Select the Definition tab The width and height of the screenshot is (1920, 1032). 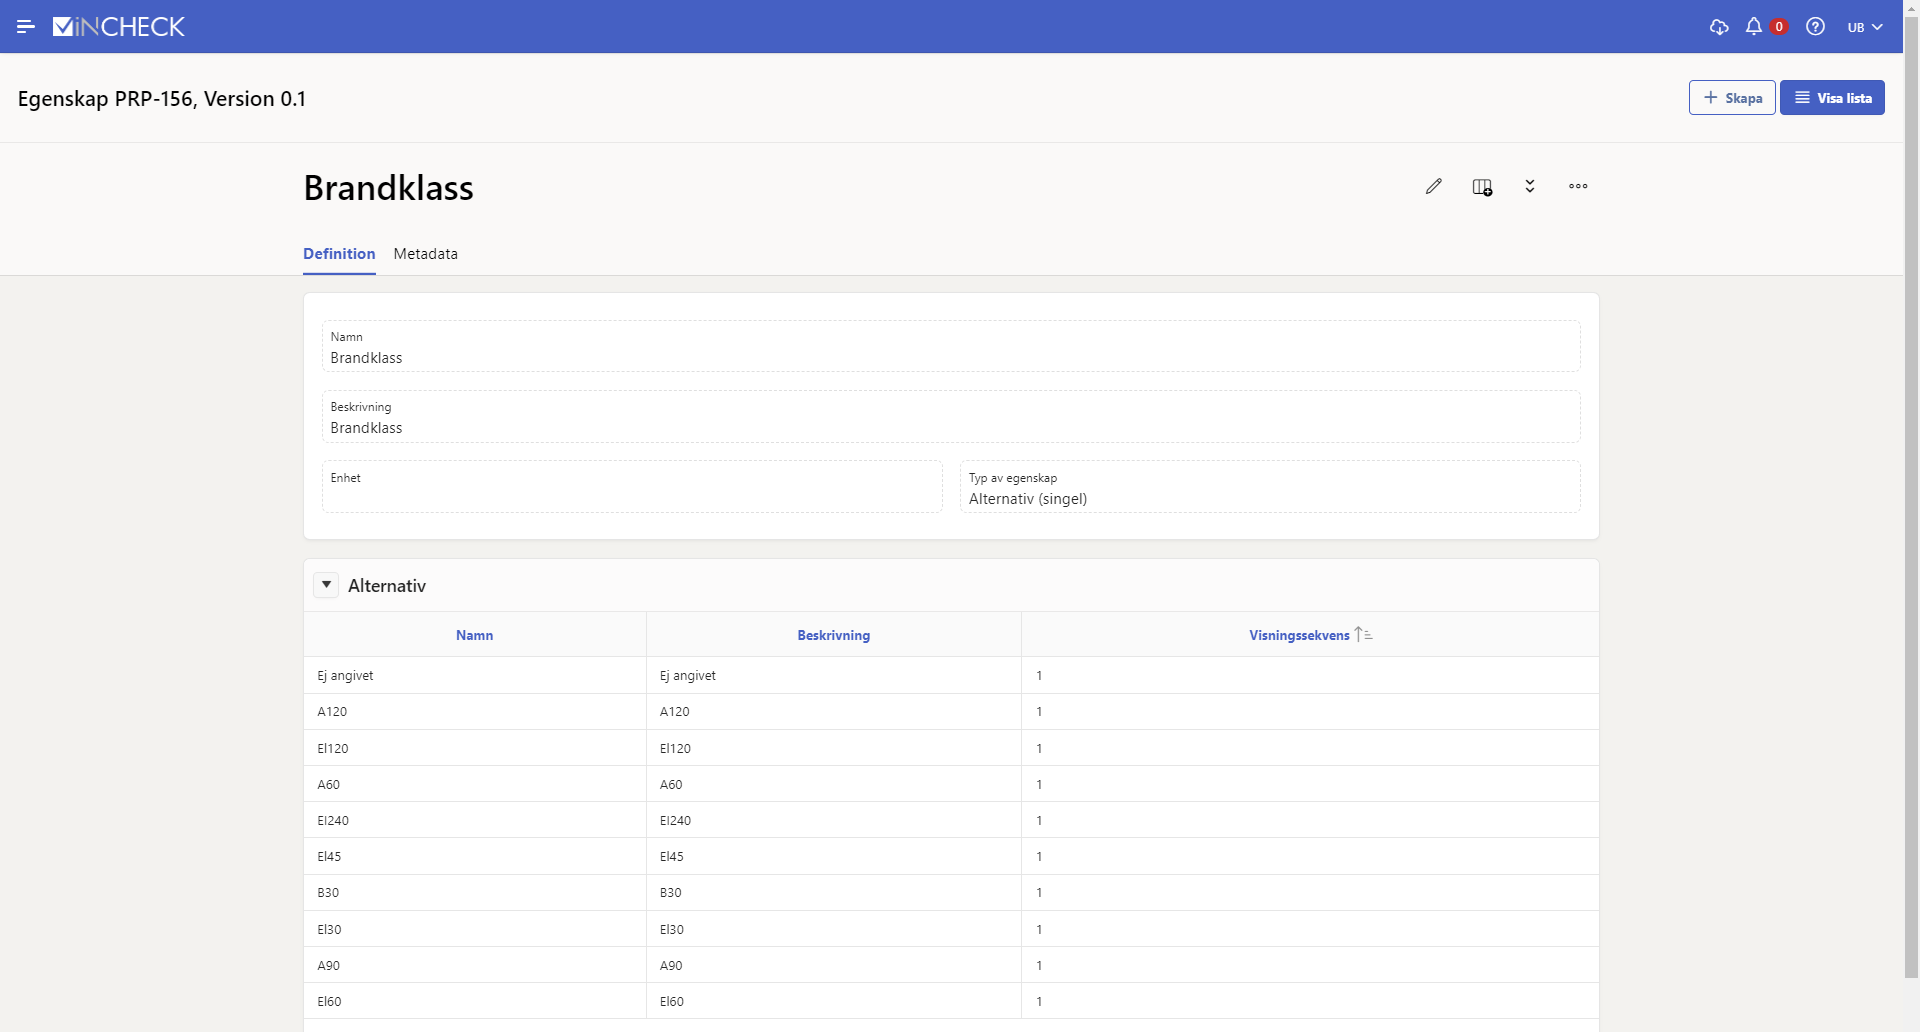(x=339, y=254)
